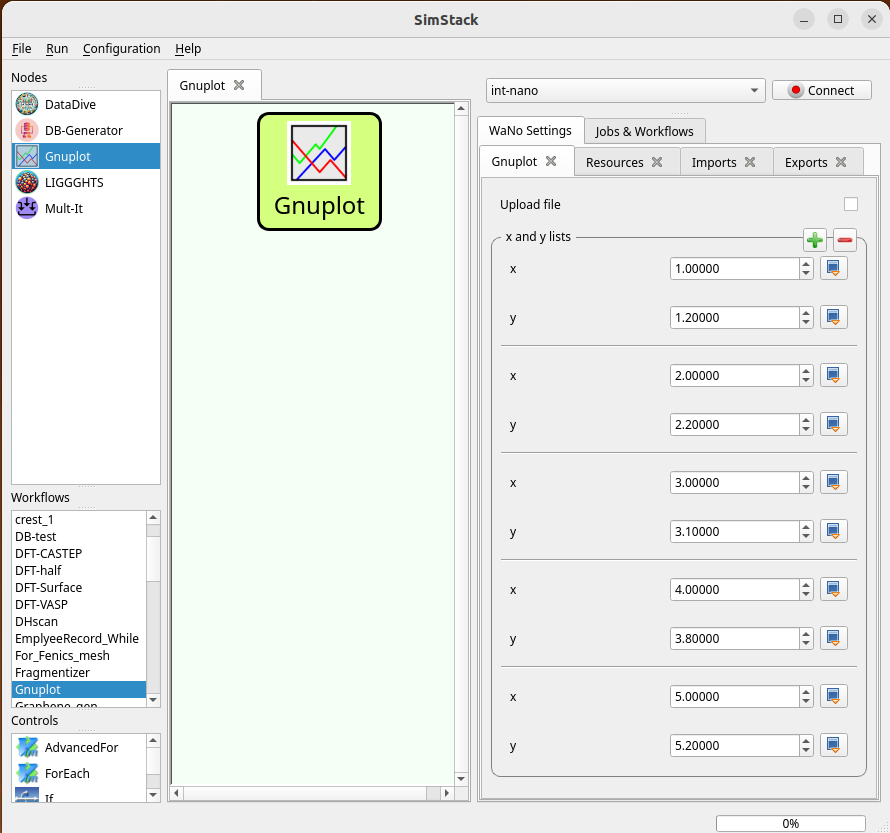Screen dimensions: 890x833
Task: Click the workflow canvas horizontal scrollbar right arrow
Action: 447,793
